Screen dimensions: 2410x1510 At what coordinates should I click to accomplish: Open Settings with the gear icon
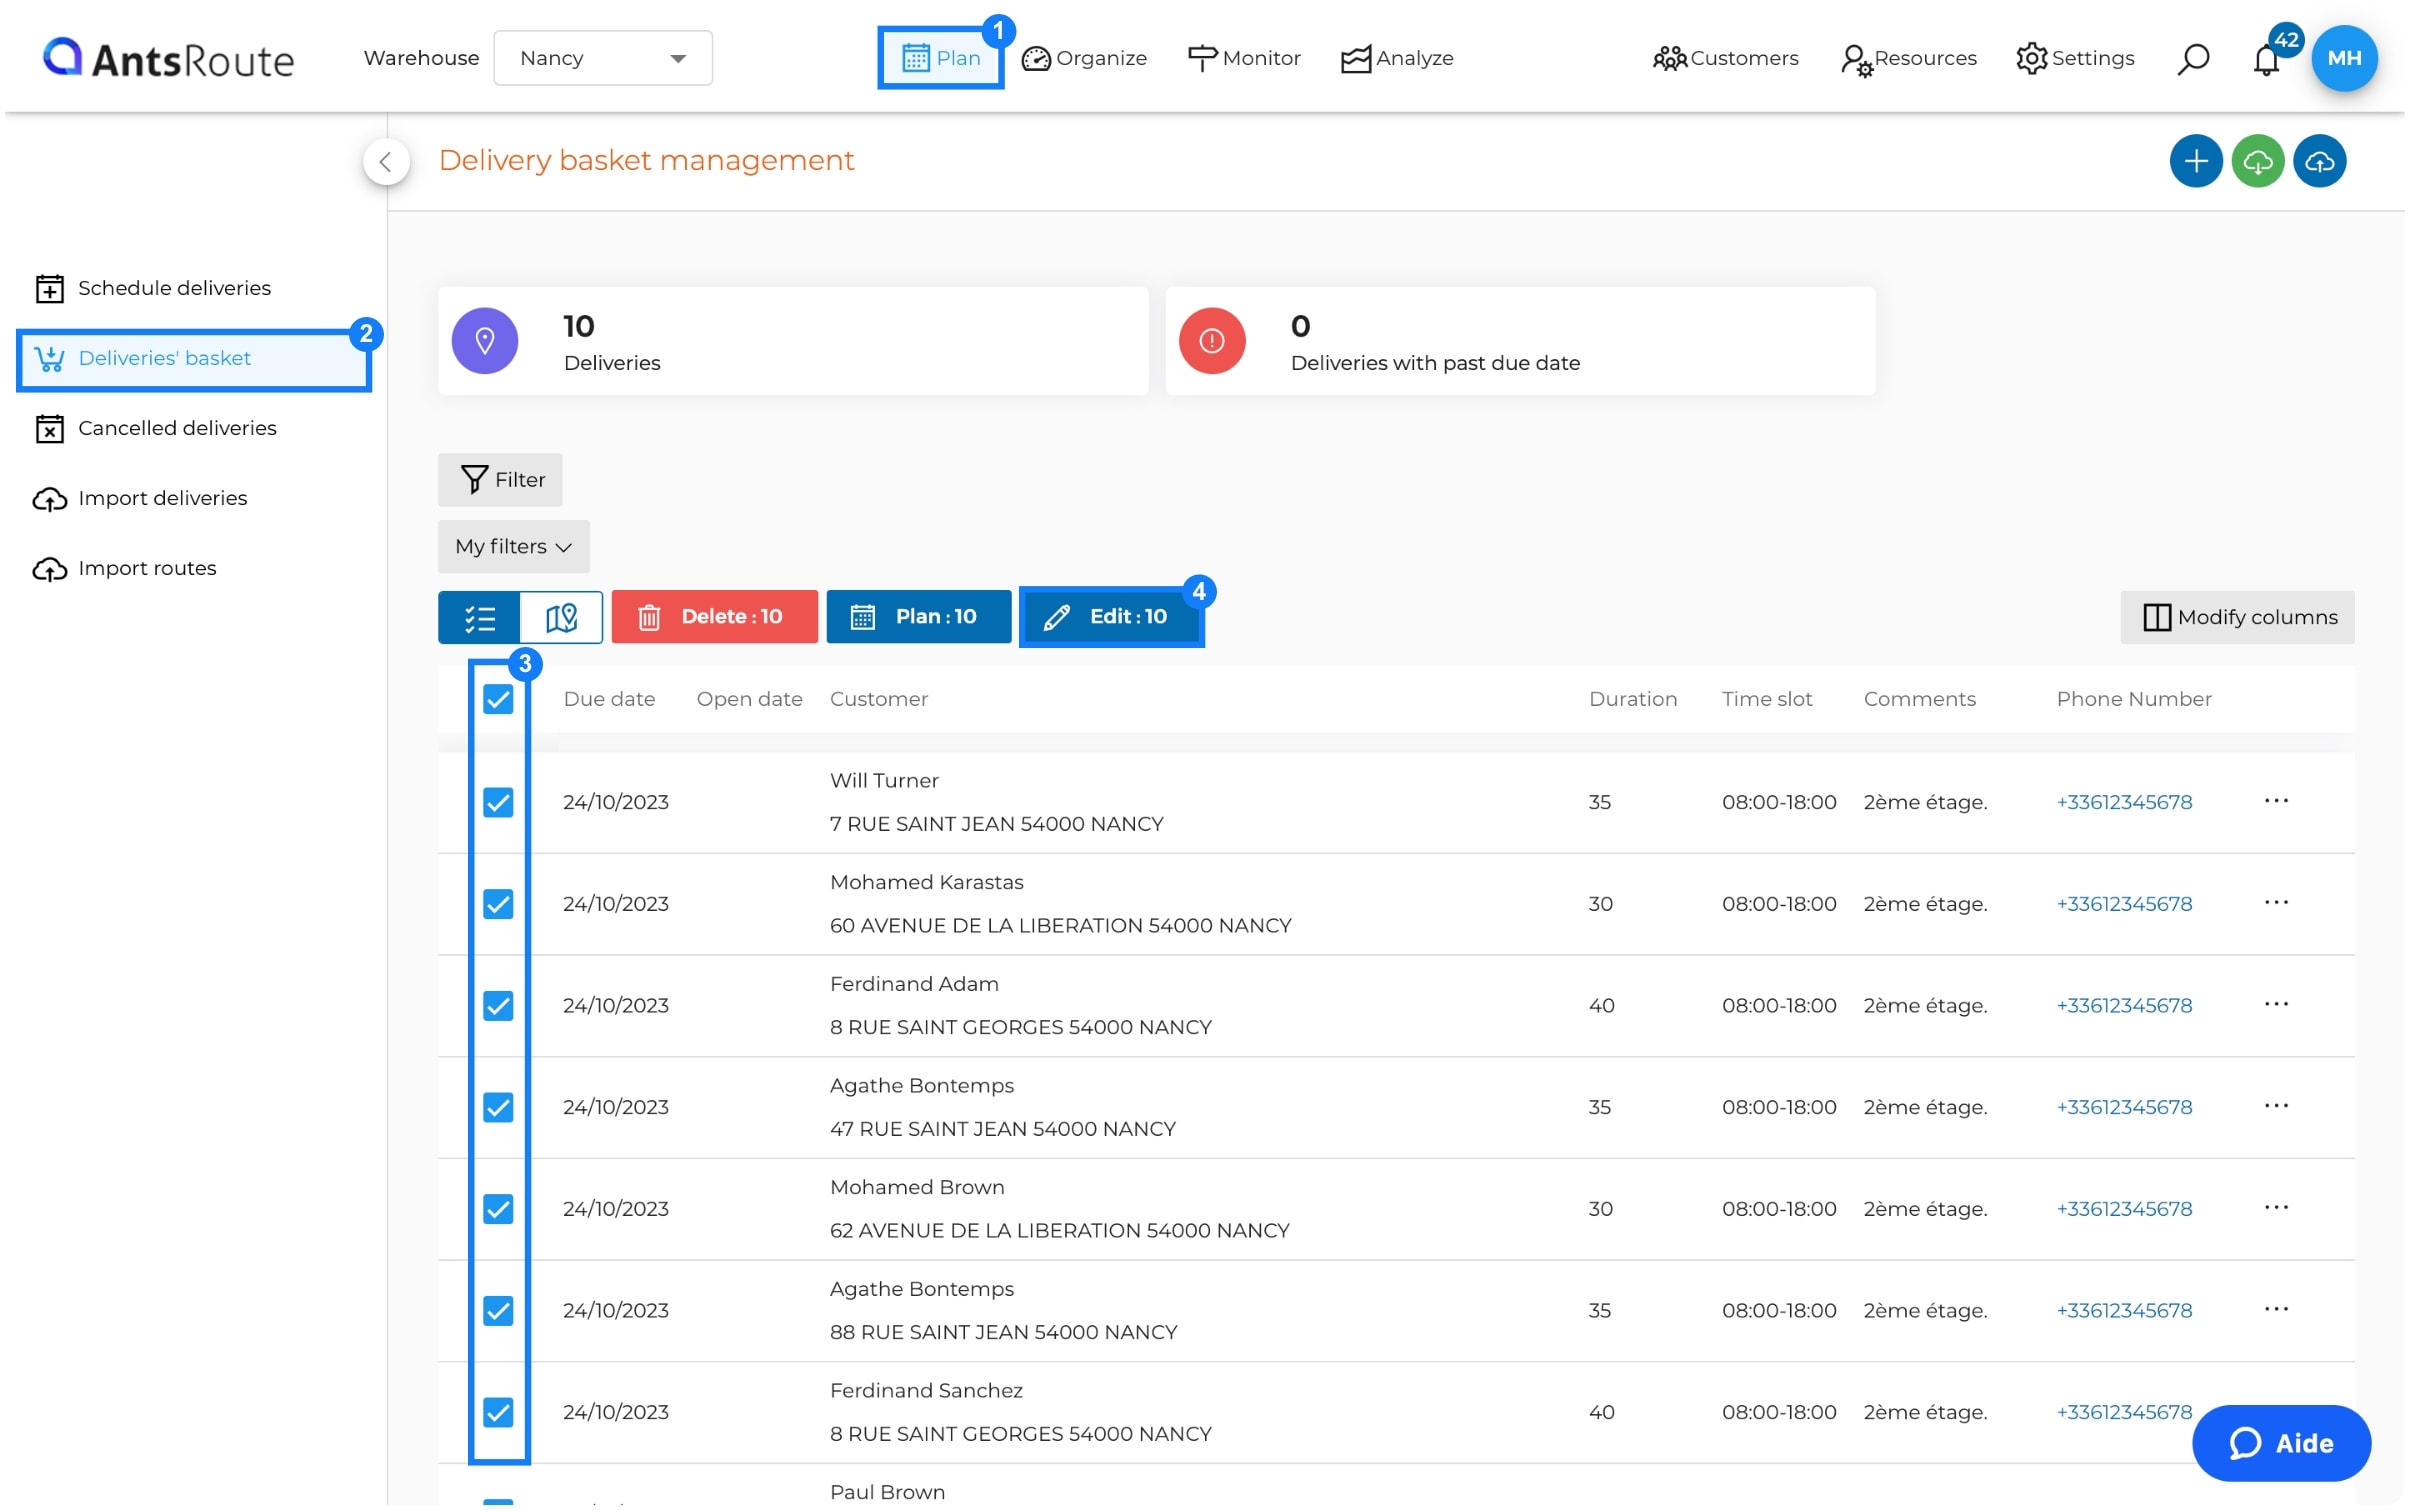point(2075,58)
